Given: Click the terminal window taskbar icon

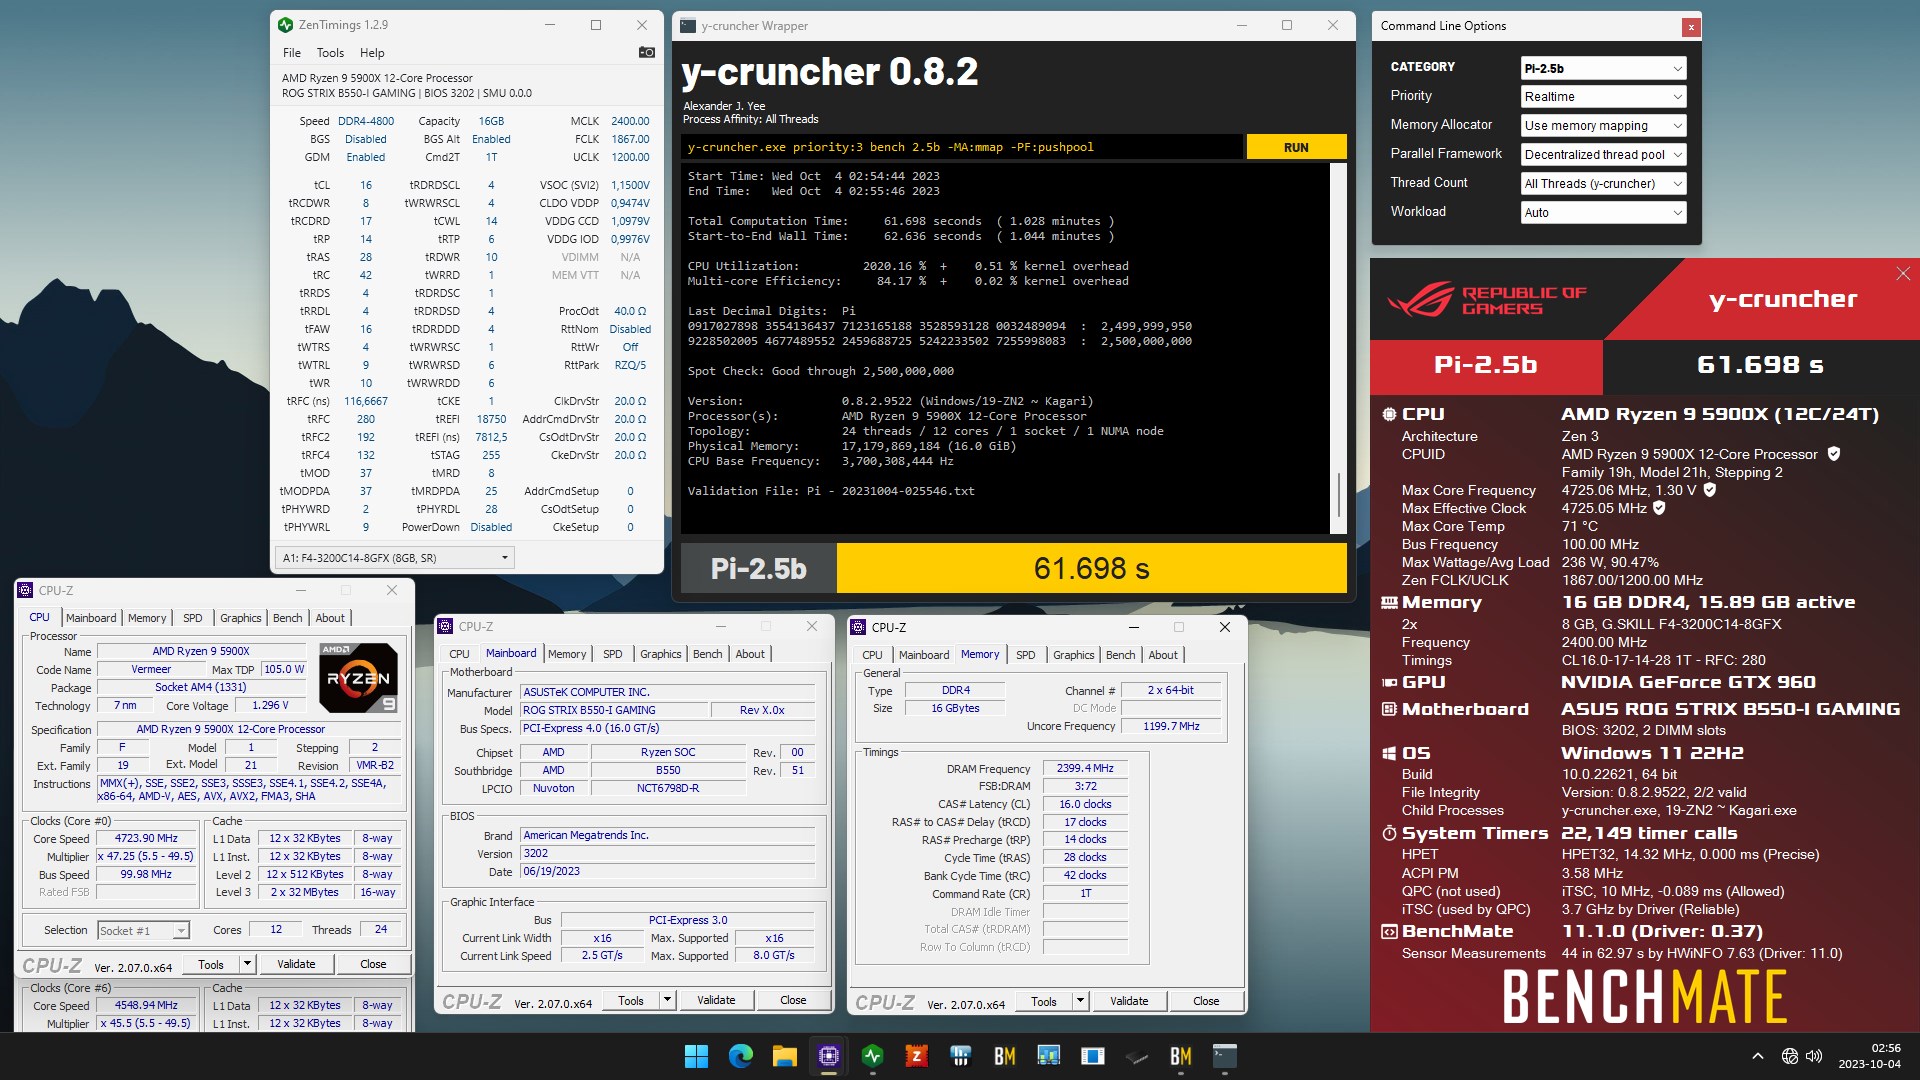Looking at the screenshot, I should click(1224, 1056).
